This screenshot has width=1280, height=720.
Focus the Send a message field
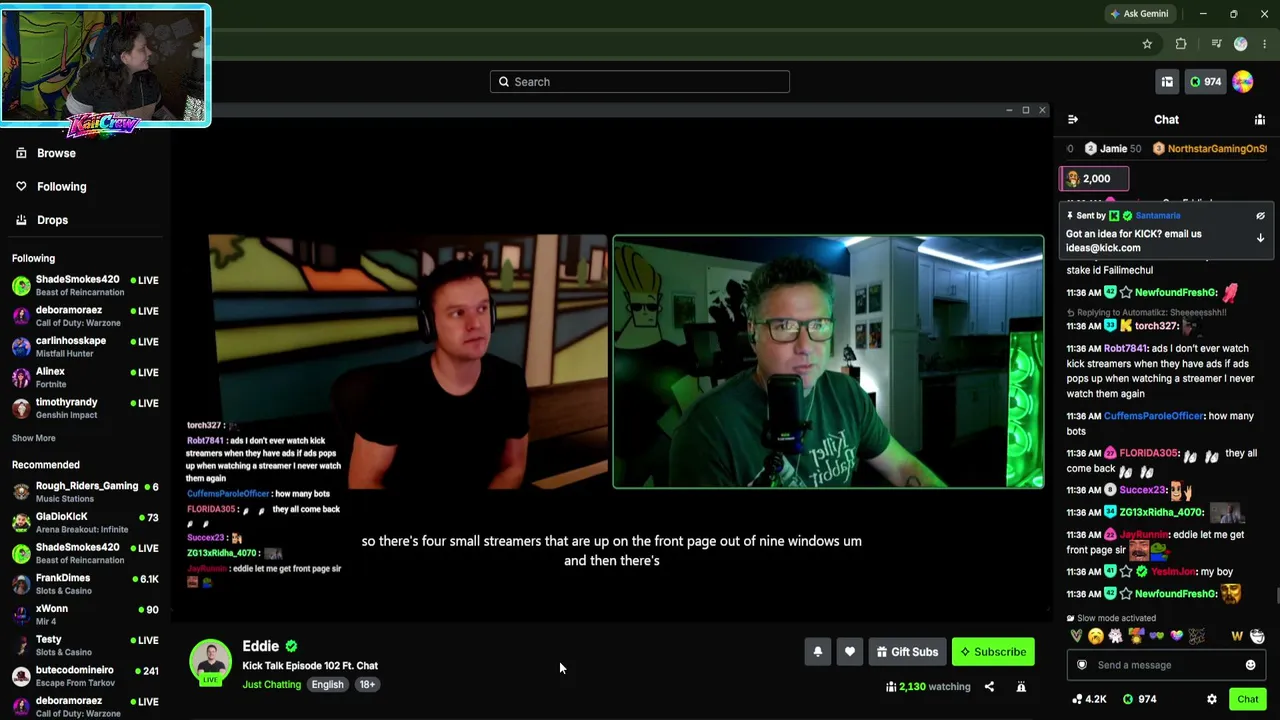point(1167,665)
